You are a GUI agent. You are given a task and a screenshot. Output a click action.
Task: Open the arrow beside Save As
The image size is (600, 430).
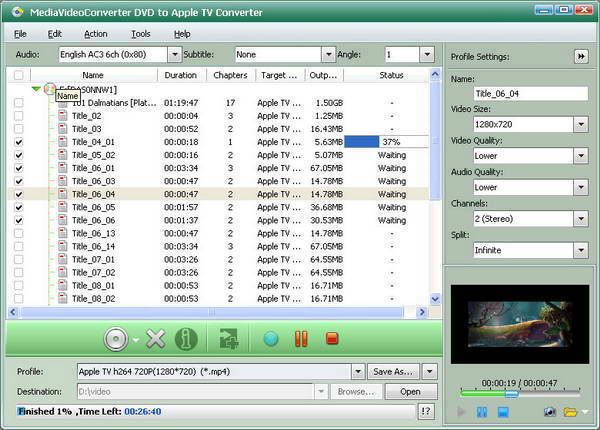[x=429, y=371]
